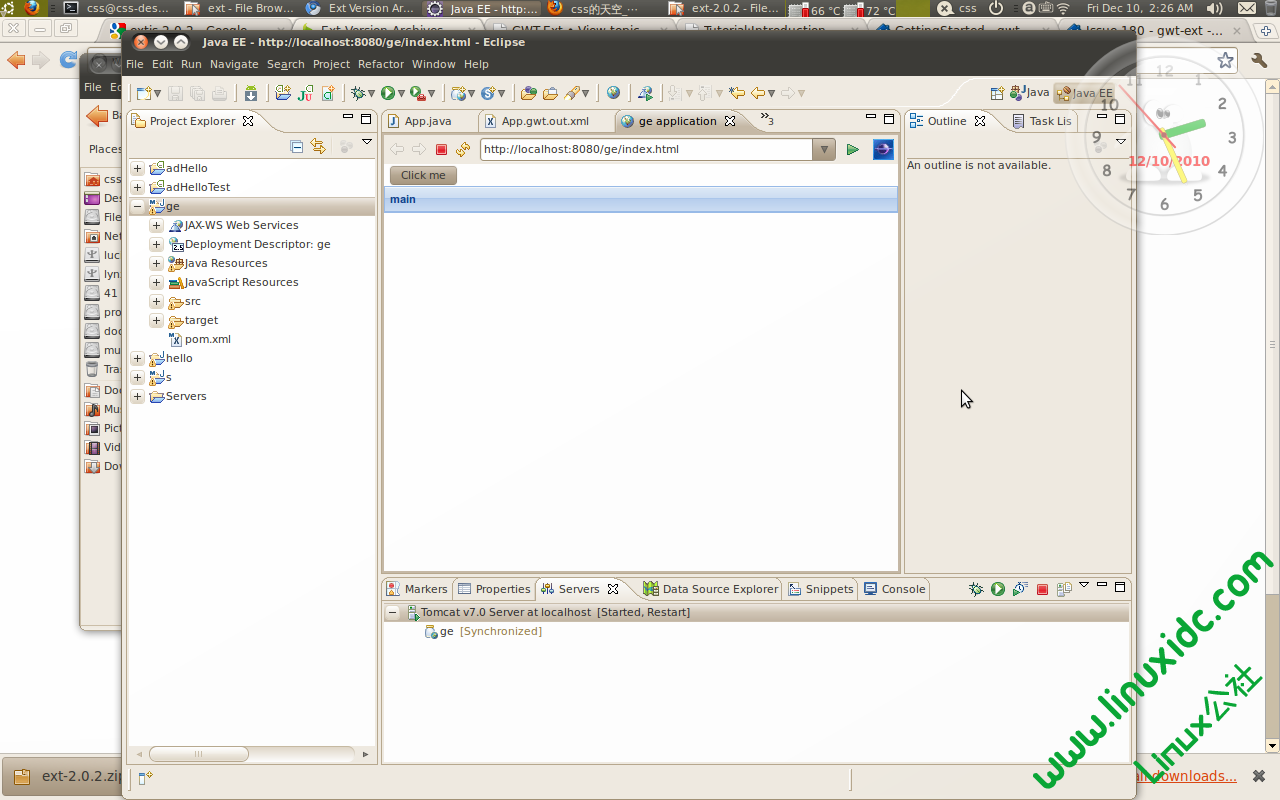Viewport: 1280px width, 800px height.
Task: Stop loading page in internal browser
Action: pyautogui.click(x=441, y=150)
